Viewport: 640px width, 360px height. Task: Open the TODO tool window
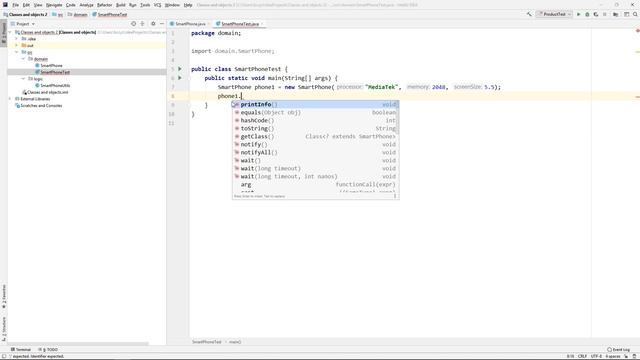pyautogui.click(x=48, y=350)
